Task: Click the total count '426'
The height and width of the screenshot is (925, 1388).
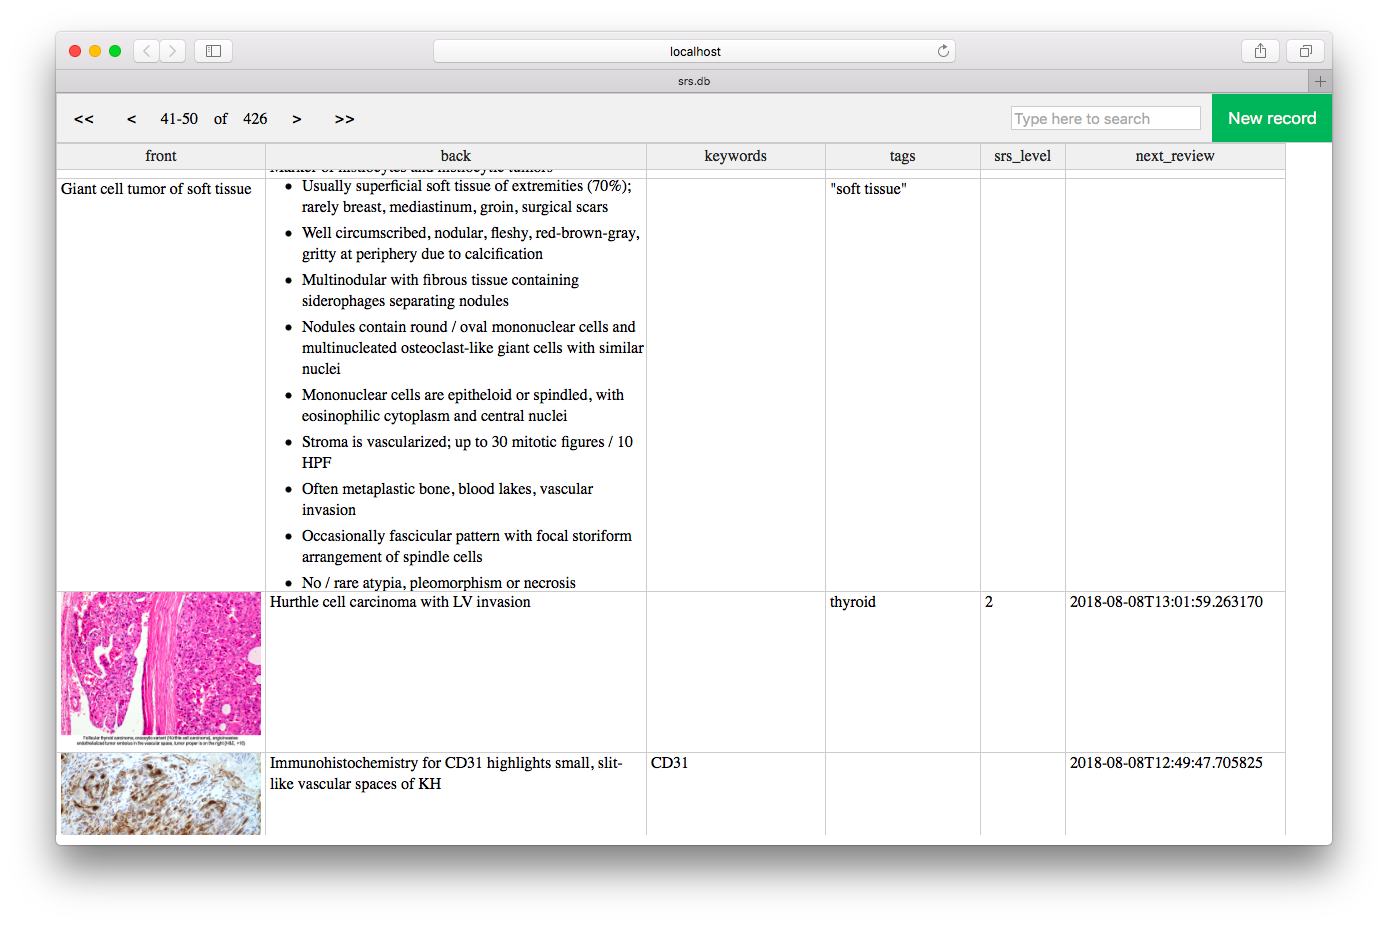Action: point(255,119)
